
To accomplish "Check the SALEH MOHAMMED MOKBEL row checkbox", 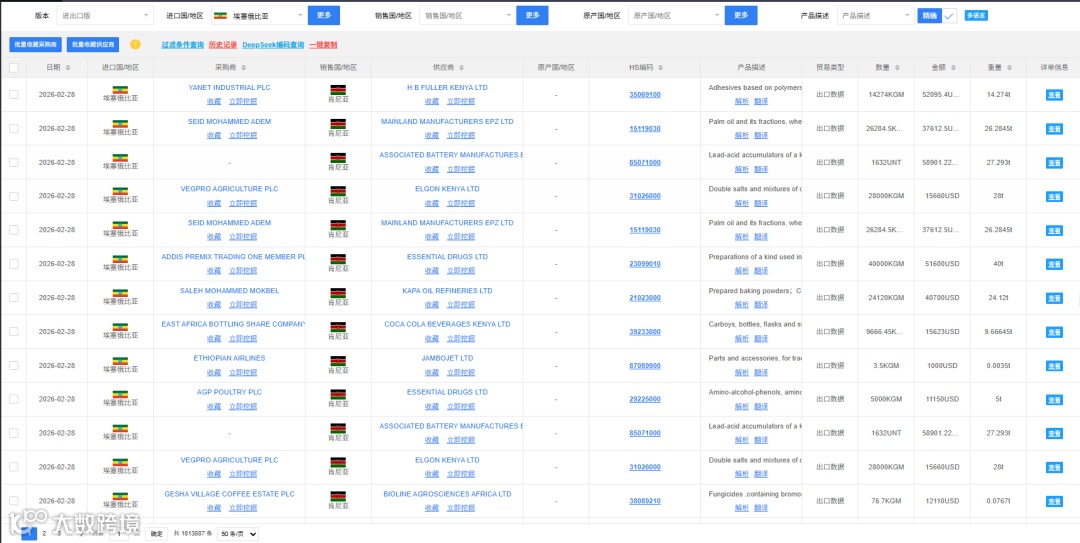I will point(14,298).
